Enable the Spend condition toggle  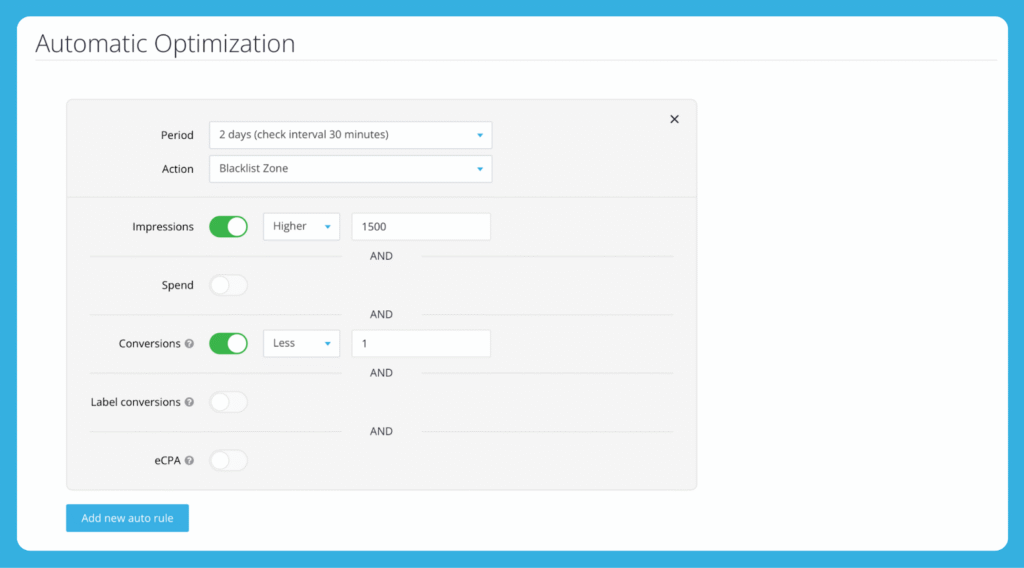click(228, 285)
